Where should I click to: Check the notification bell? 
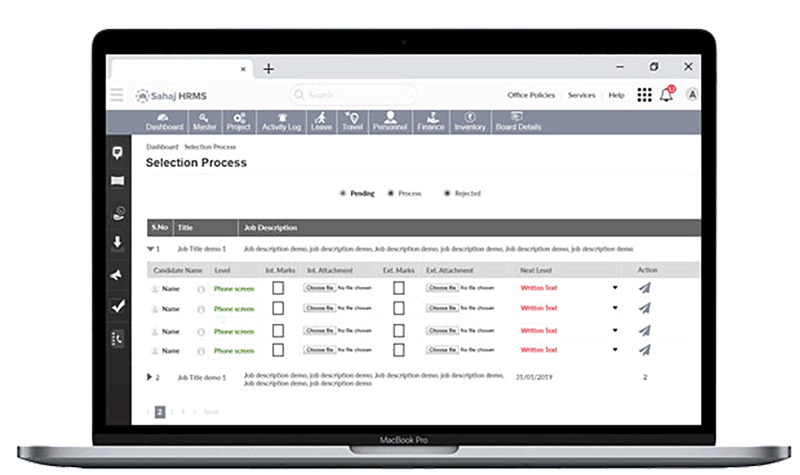(666, 95)
